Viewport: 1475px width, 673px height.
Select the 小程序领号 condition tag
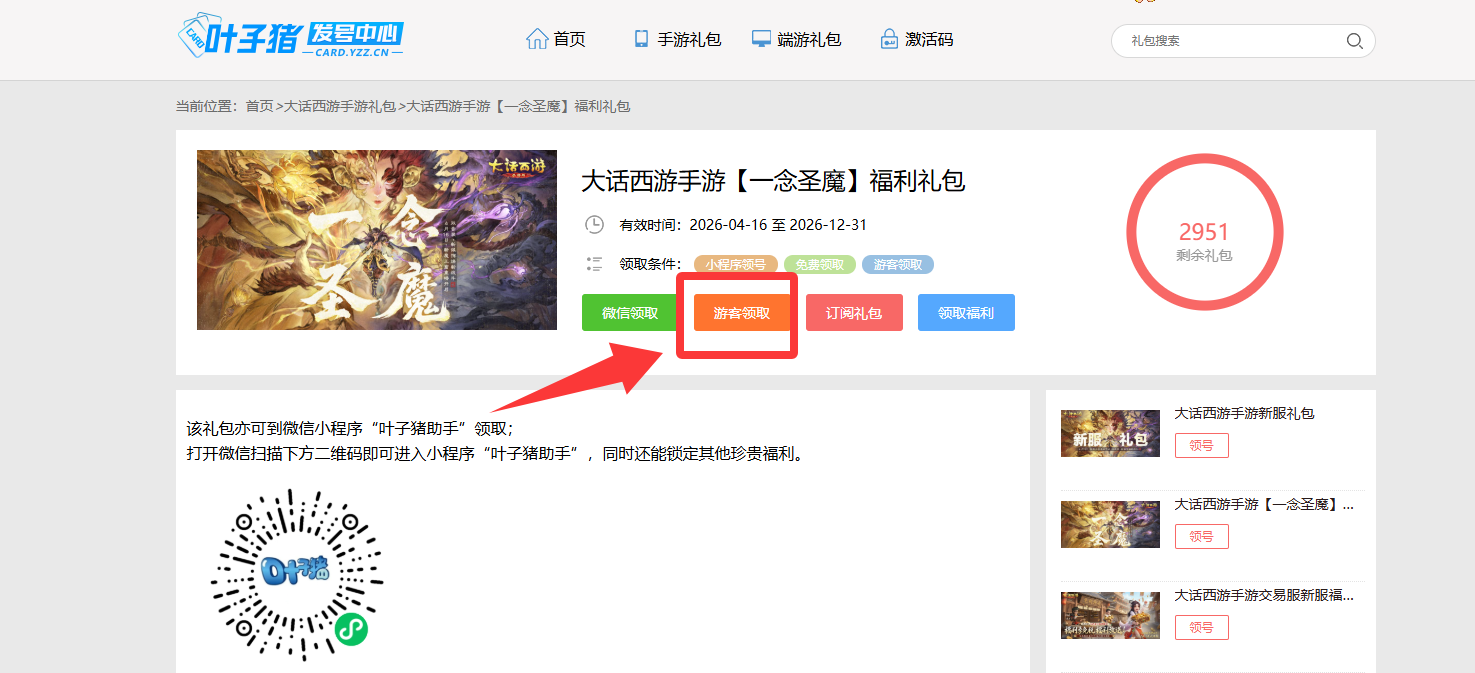(x=735, y=265)
